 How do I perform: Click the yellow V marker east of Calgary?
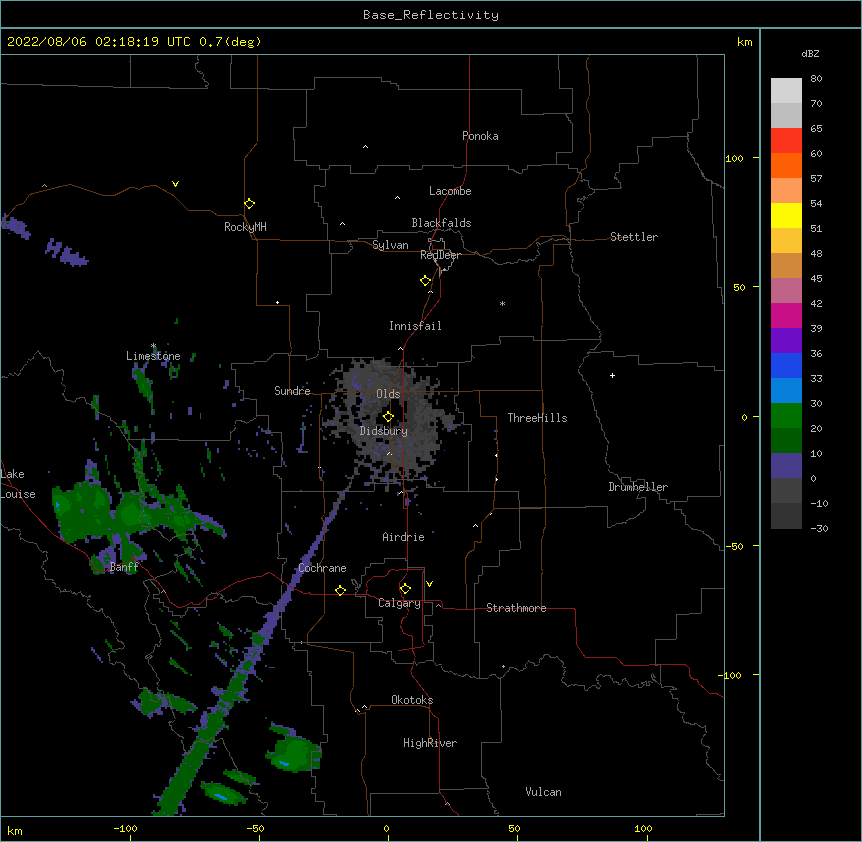click(x=429, y=584)
